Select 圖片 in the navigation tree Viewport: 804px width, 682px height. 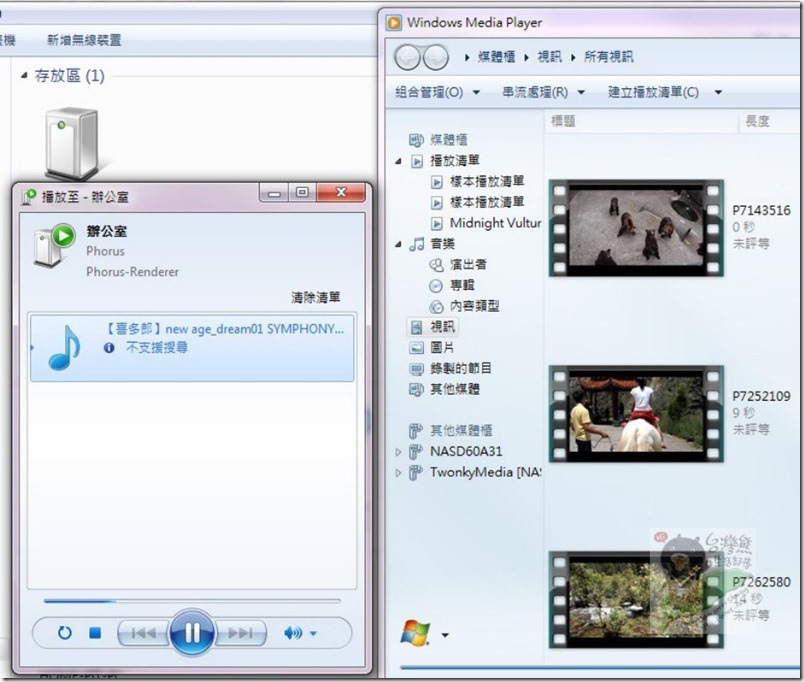[442, 348]
